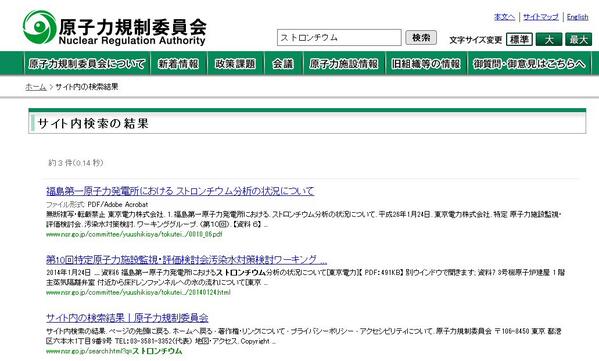Viewport: 599px width, 361px height.
Task: Open the 会議 menu item
Action: [x=283, y=63]
